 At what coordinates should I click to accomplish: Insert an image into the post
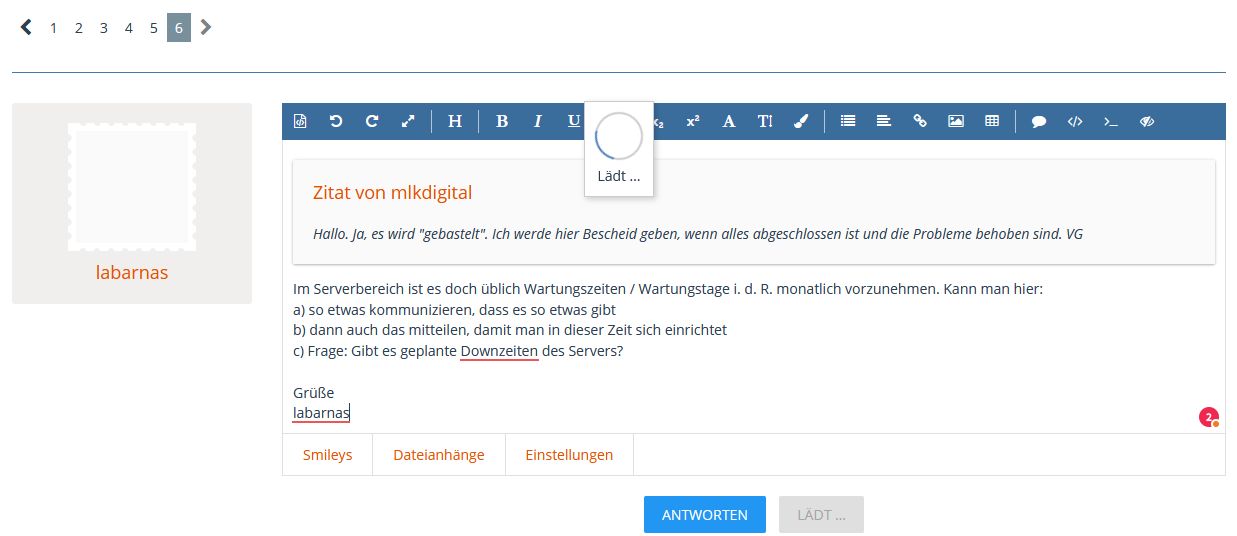[956, 121]
